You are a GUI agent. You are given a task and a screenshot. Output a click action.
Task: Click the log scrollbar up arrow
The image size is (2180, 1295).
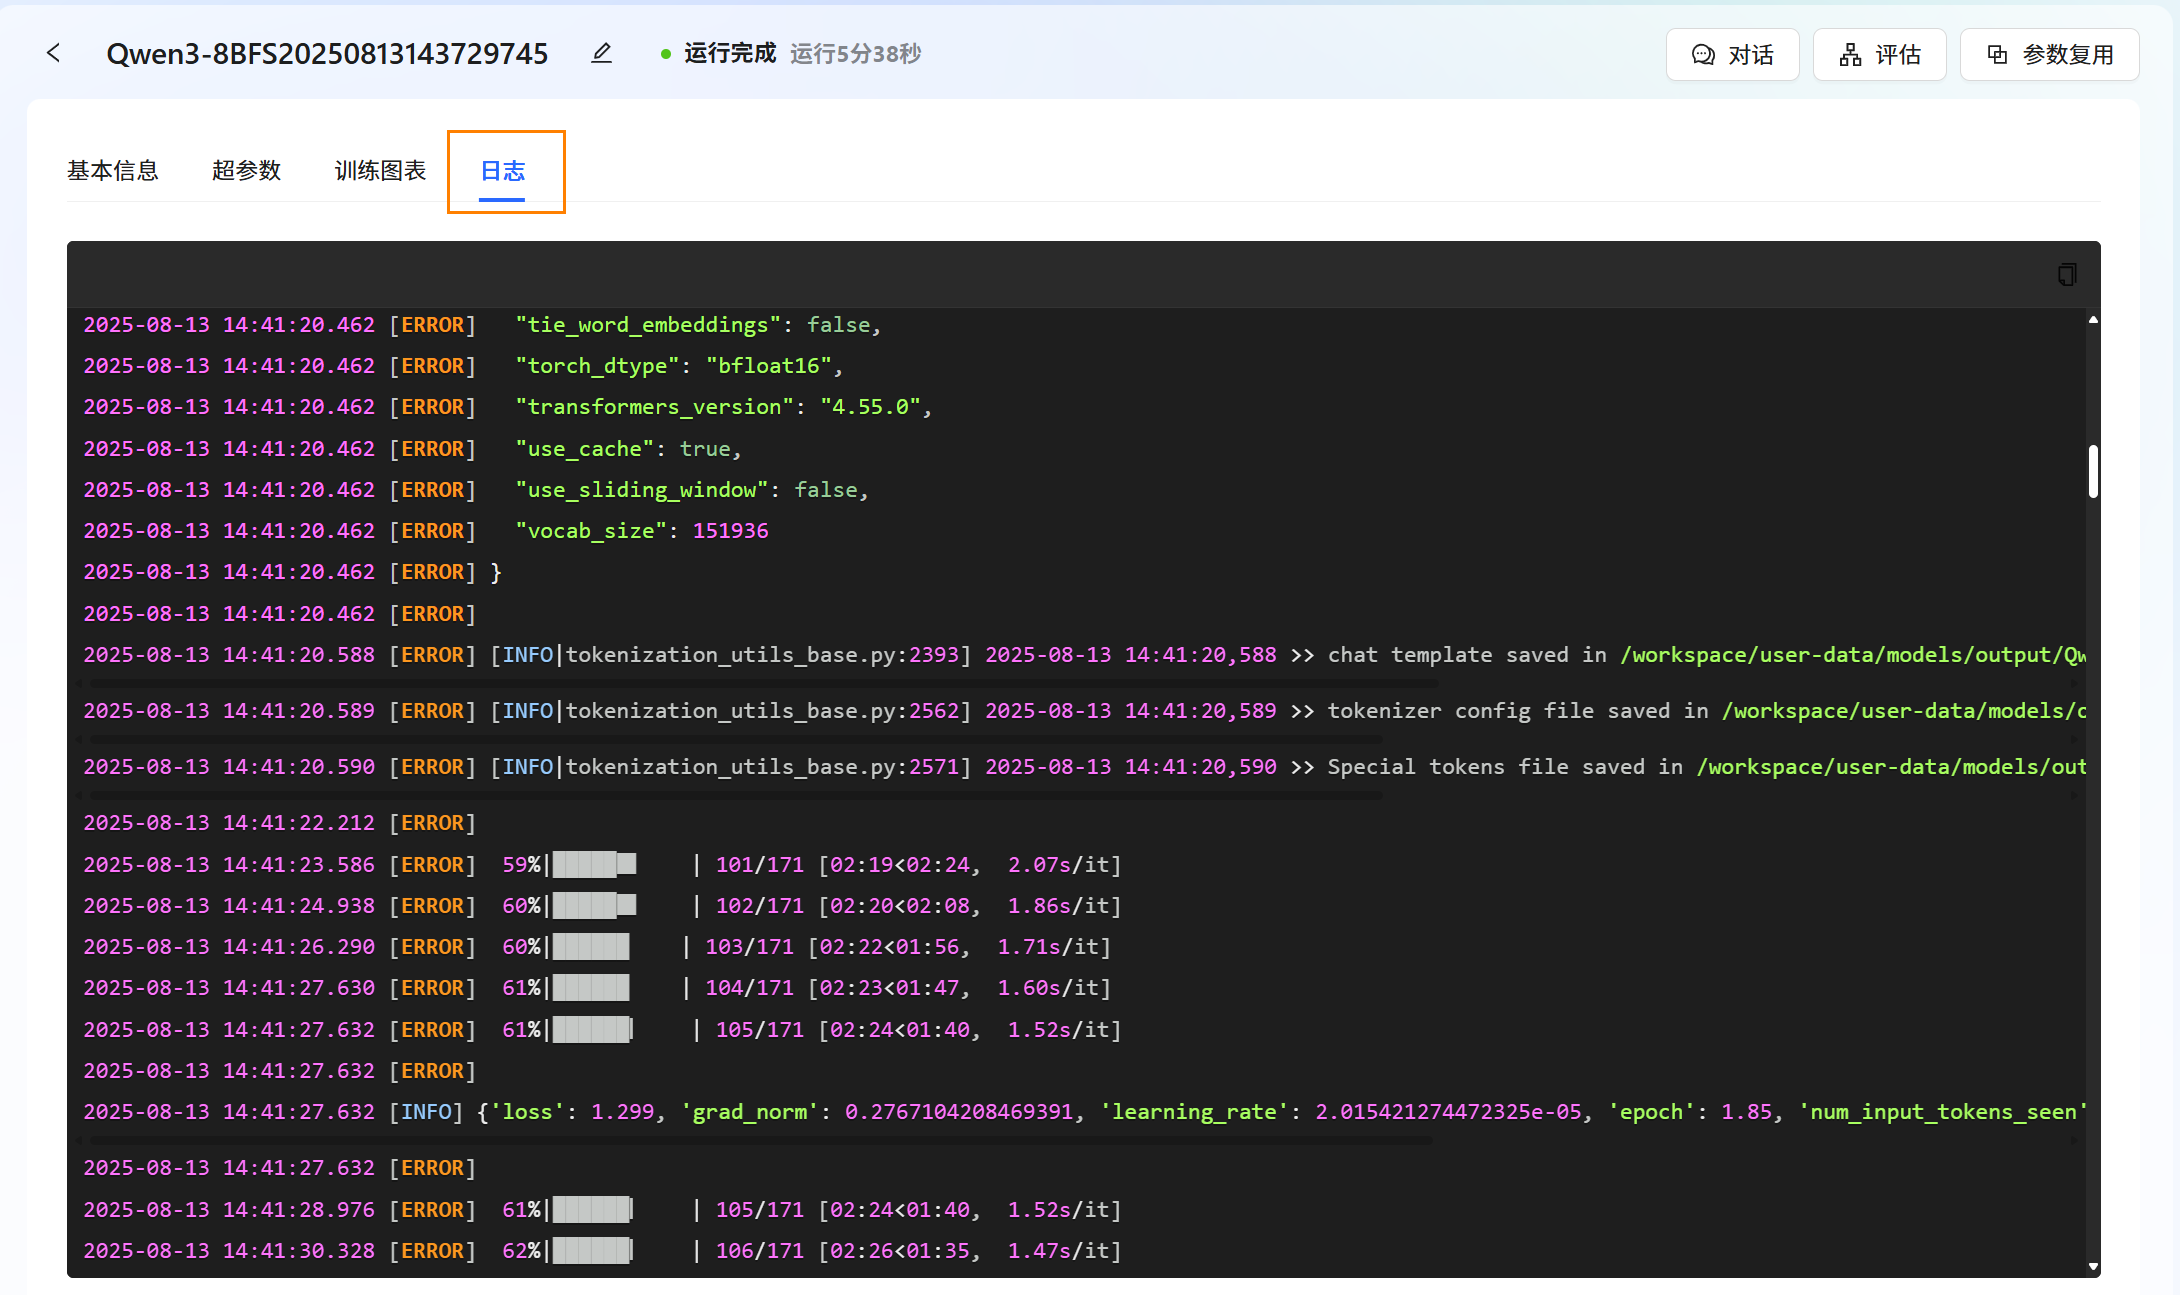2093,320
